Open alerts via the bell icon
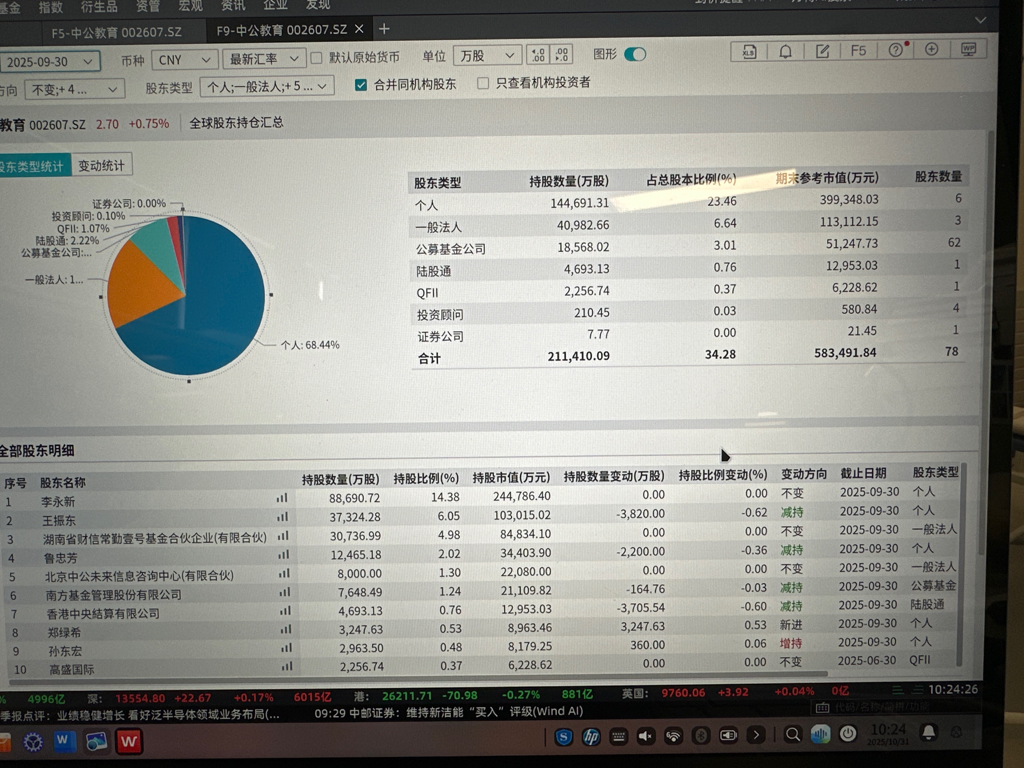This screenshot has height=768, width=1024. point(786,52)
